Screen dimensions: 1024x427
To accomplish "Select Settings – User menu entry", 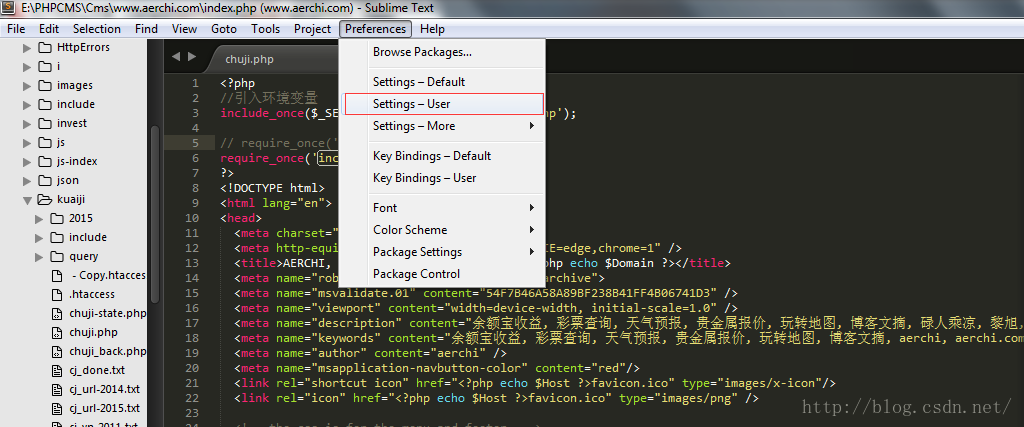I will [444, 104].
